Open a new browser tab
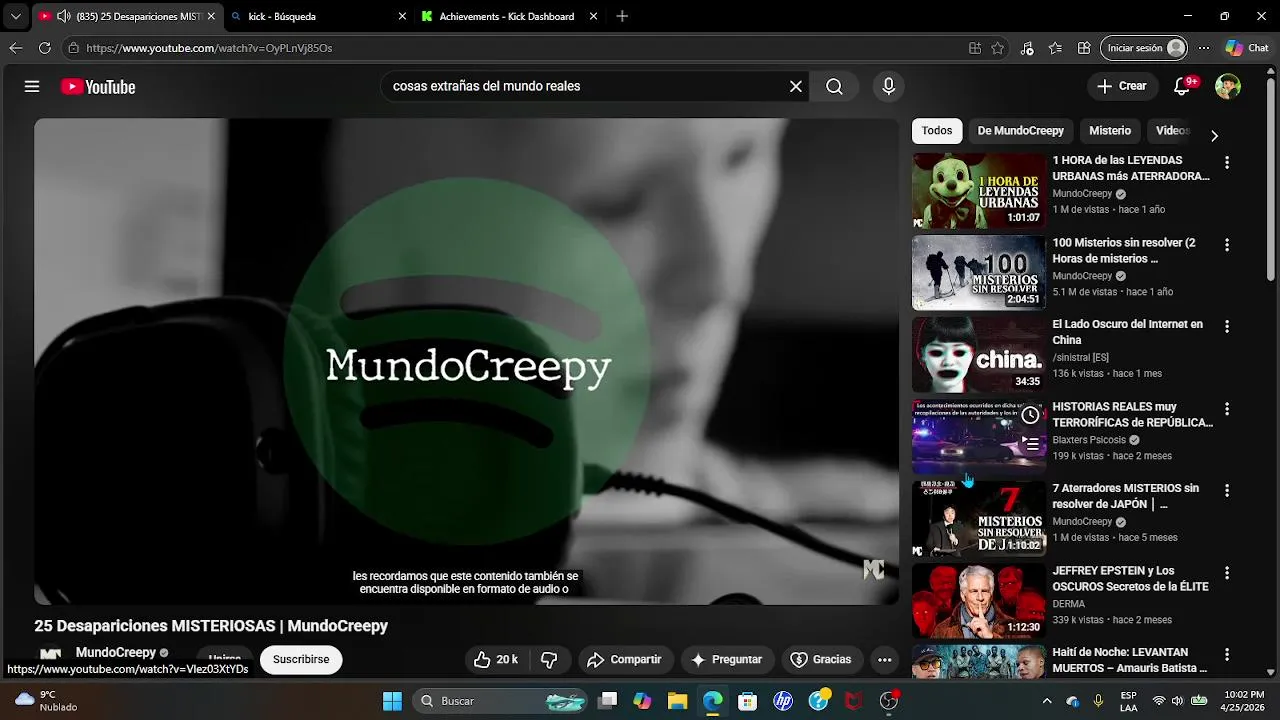 click(x=622, y=16)
